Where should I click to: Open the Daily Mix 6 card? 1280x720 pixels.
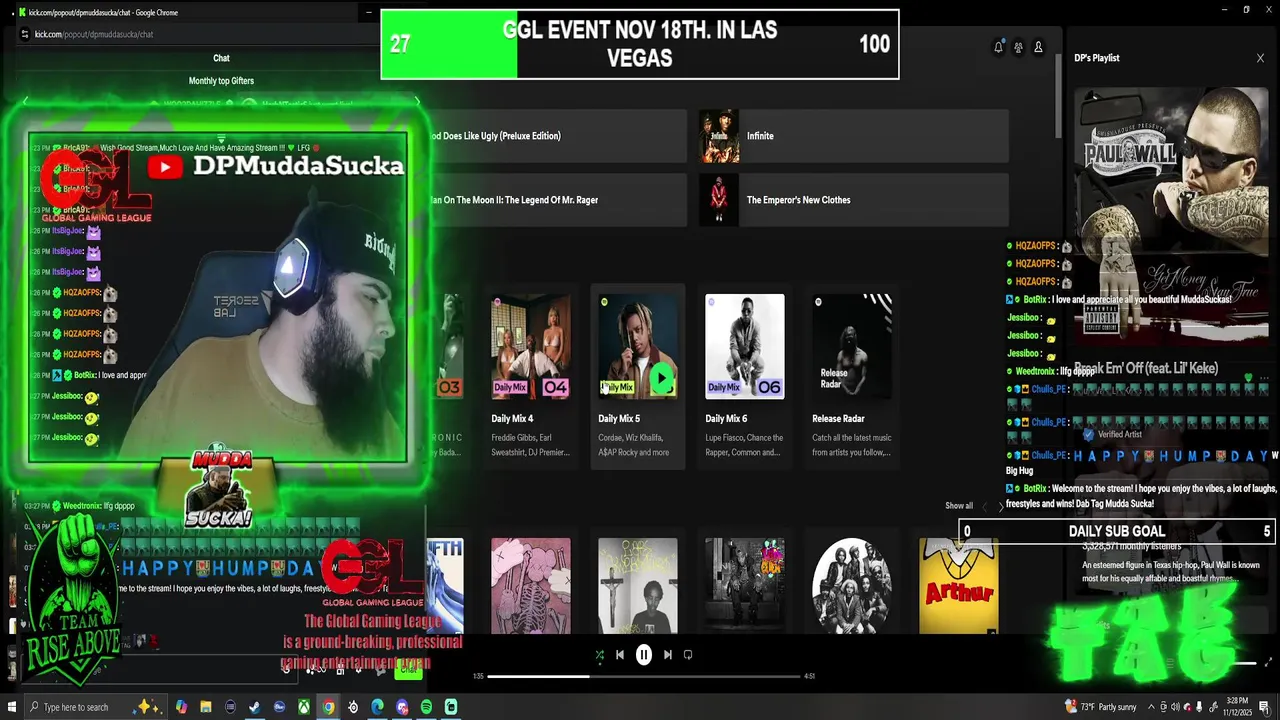[x=745, y=377]
